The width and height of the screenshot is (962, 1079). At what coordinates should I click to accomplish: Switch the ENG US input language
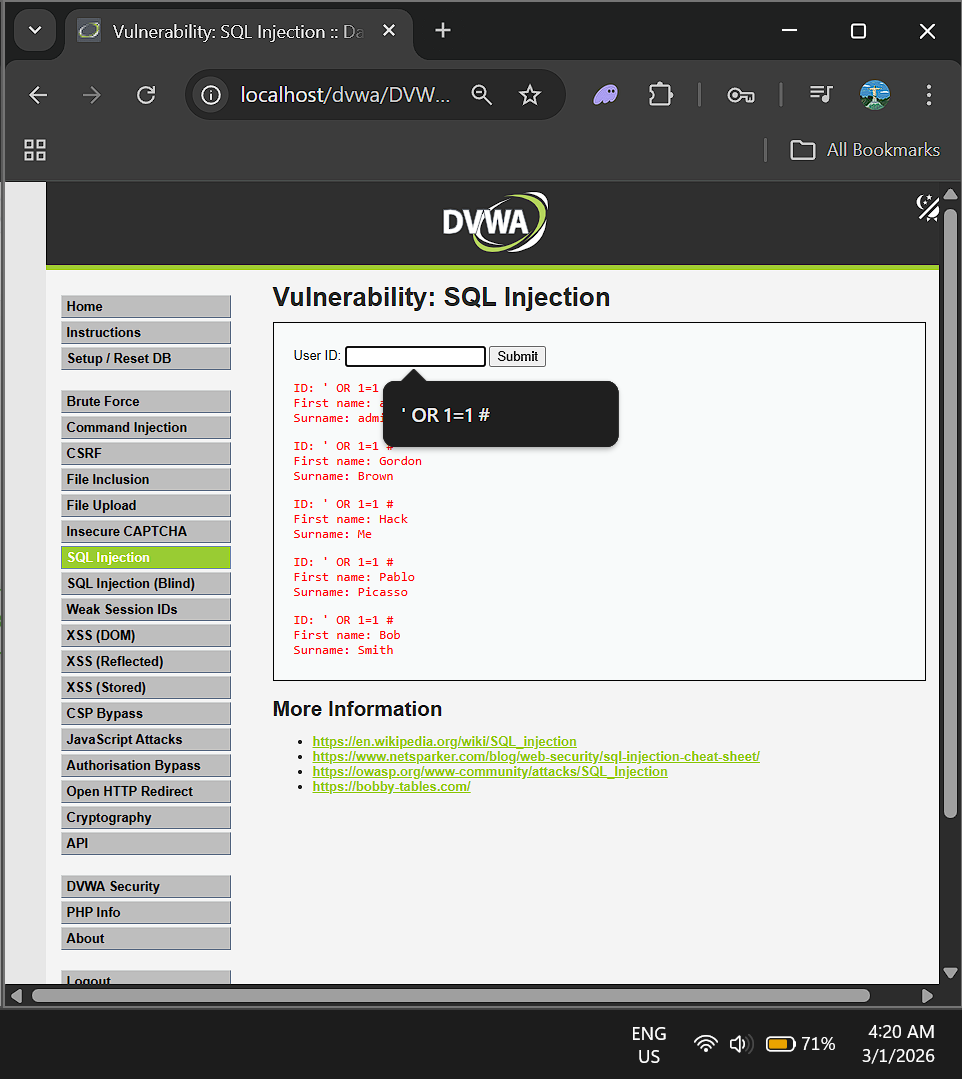tap(649, 1045)
